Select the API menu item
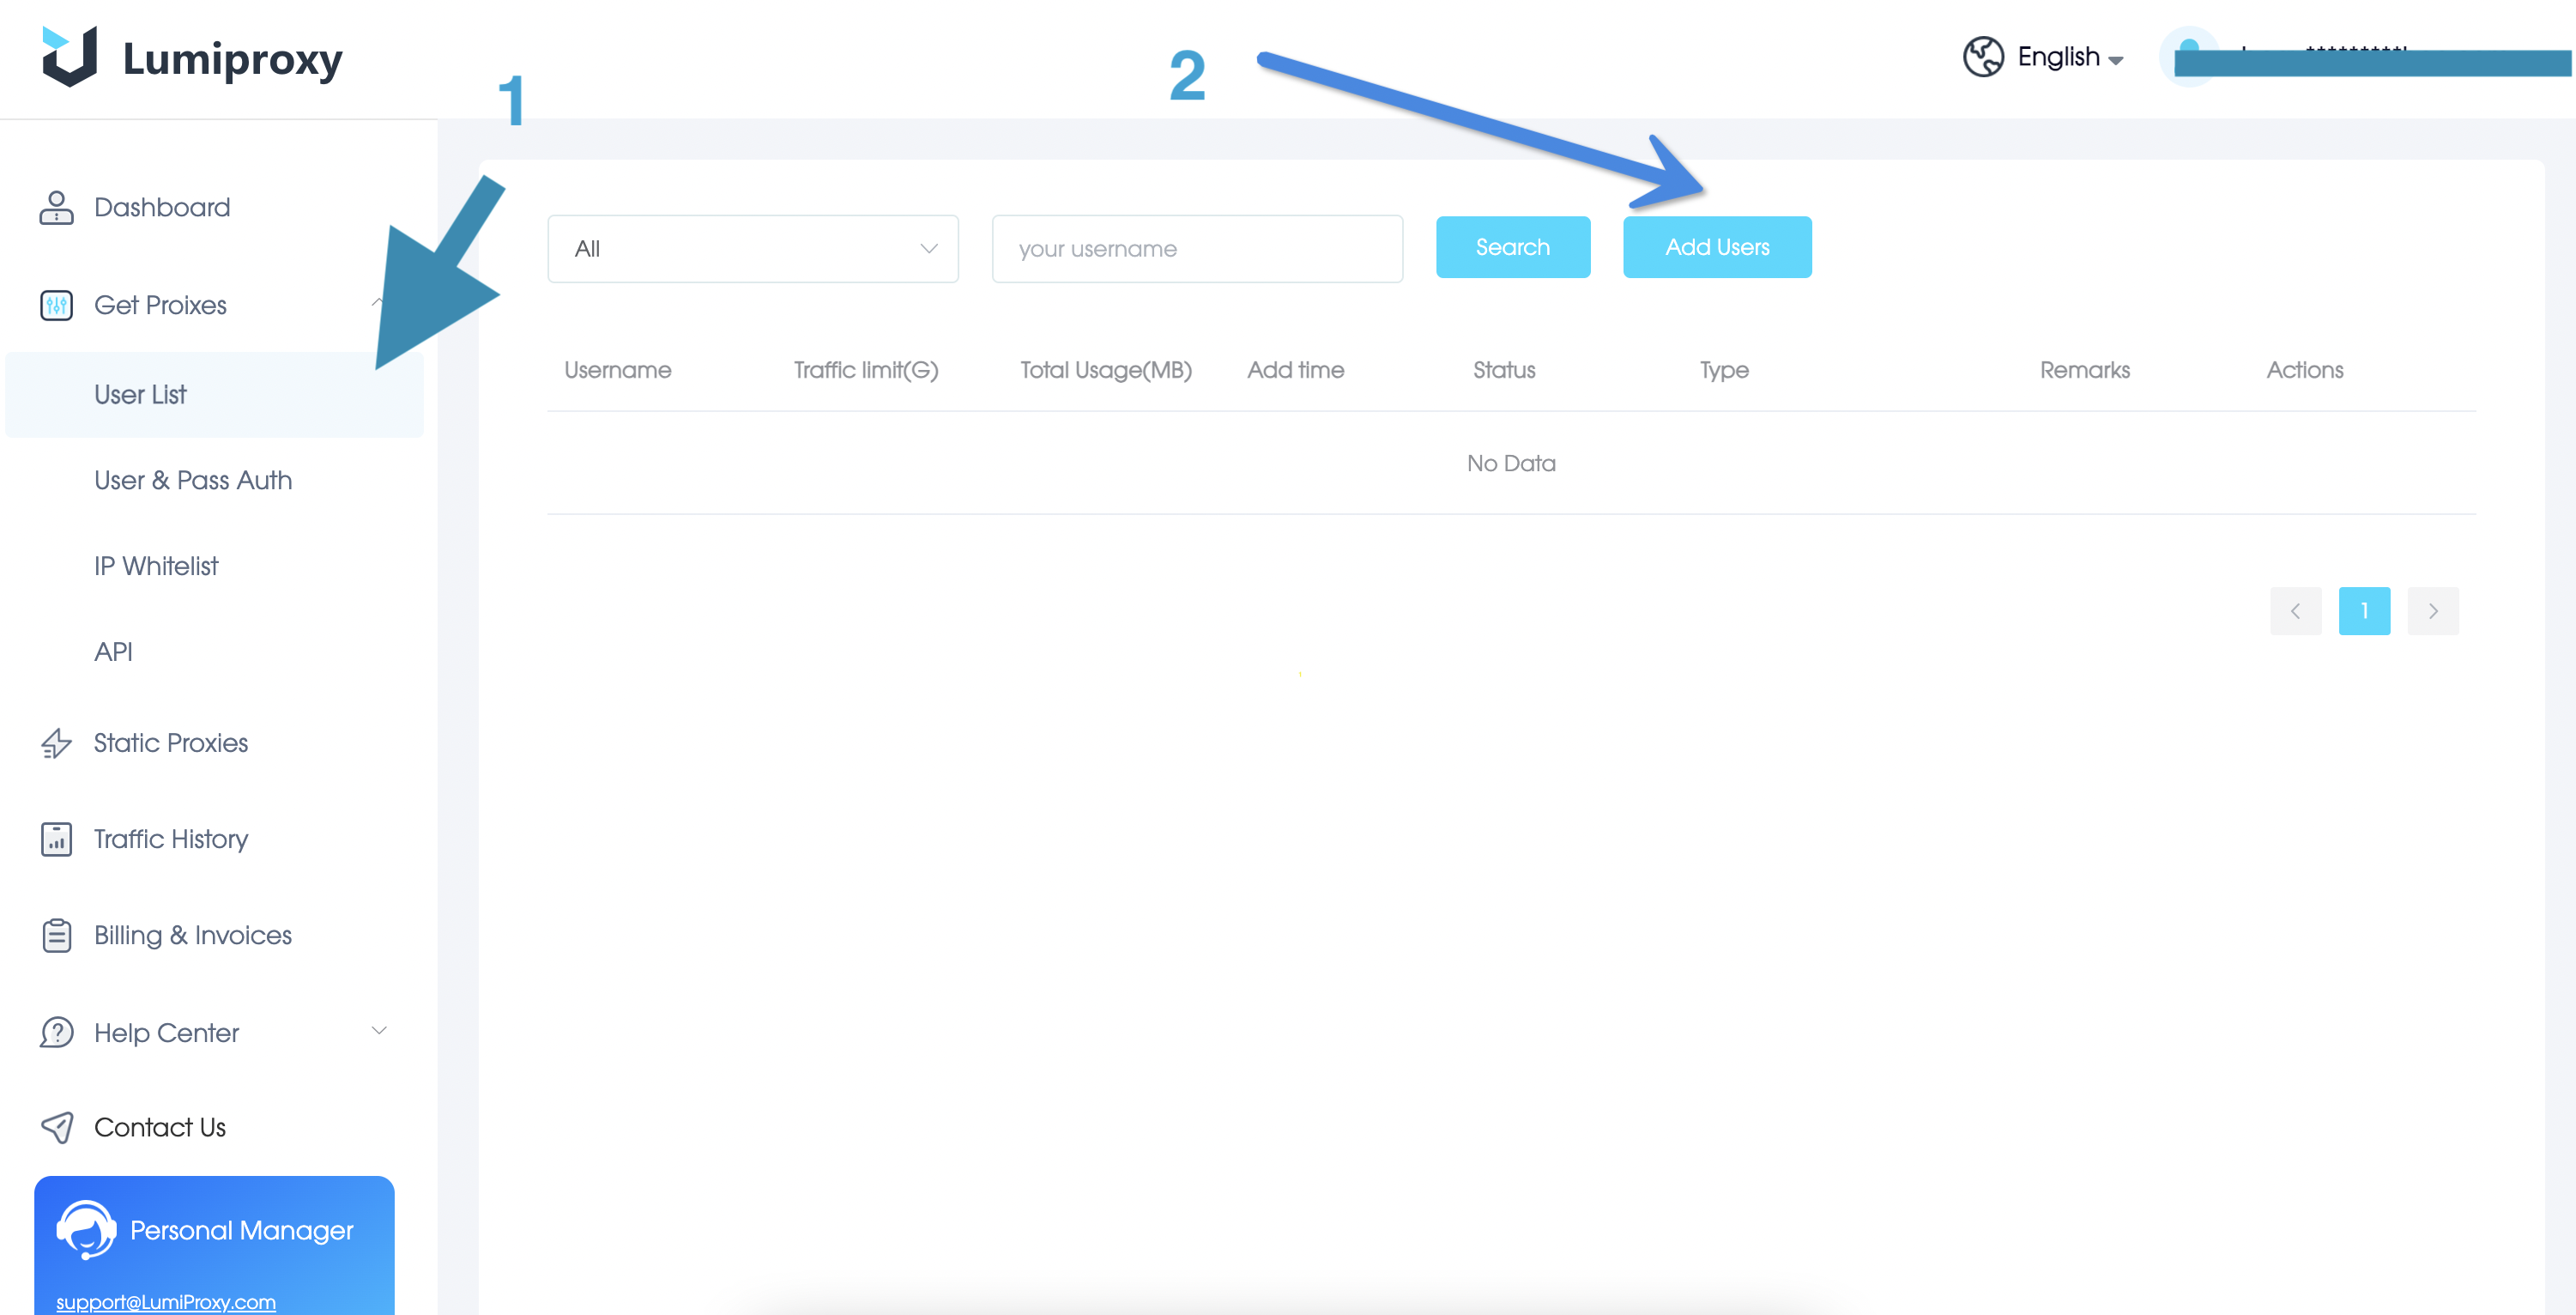The height and width of the screenshot is (1315, 2576). pyautogui.click(x=113, y=652)
